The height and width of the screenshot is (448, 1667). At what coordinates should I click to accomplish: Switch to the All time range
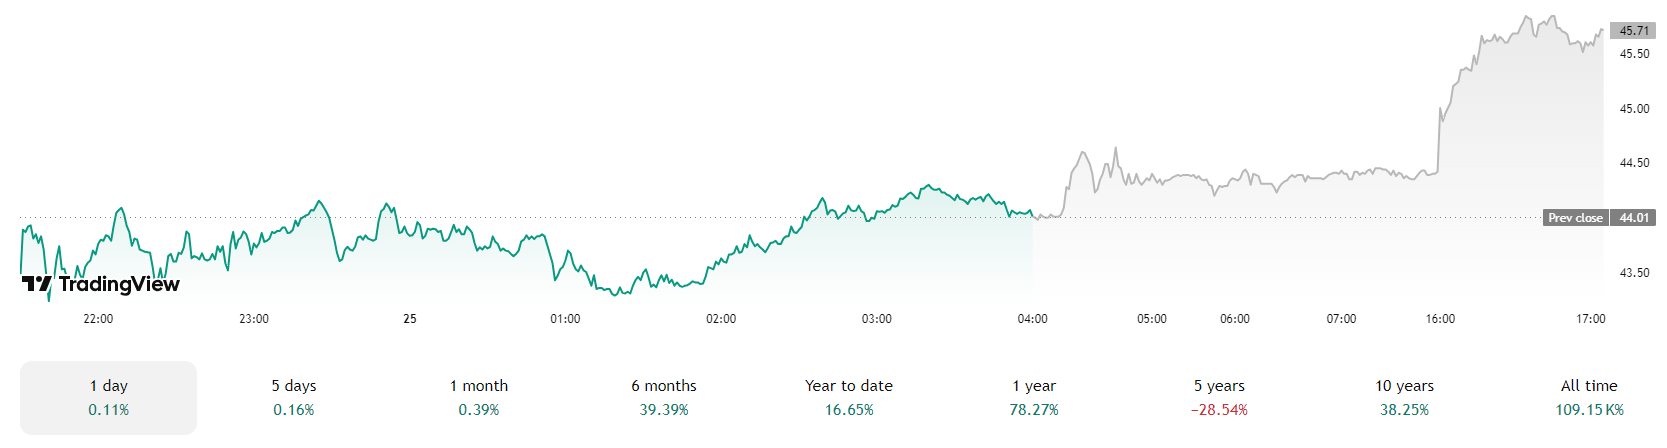tap(1589, 397)
